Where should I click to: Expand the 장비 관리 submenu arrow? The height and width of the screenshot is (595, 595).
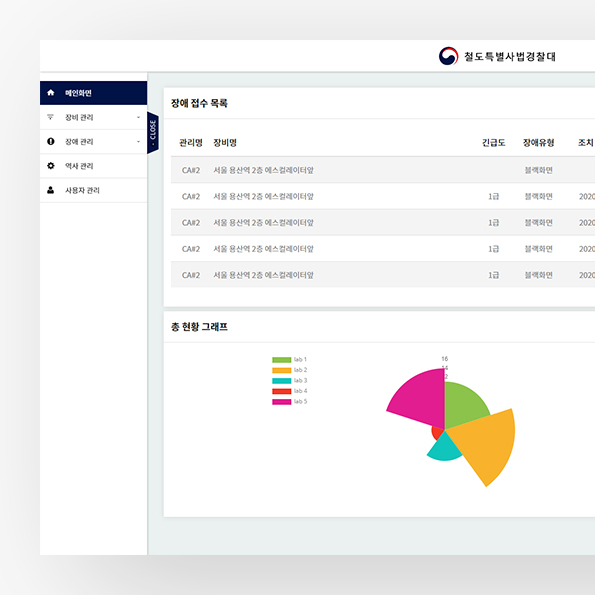pos(139,117)
